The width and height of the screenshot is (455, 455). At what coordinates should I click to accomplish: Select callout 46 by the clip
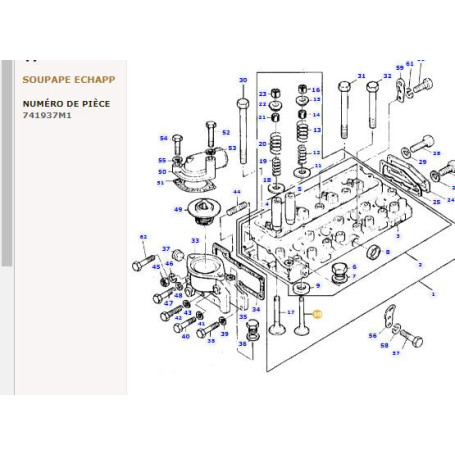pos(169,263)
